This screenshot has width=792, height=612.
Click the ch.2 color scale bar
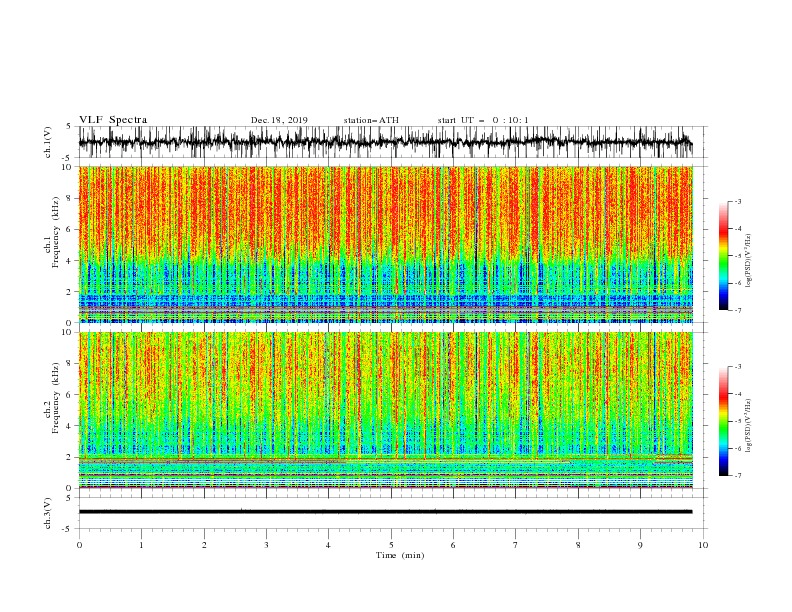723,421
